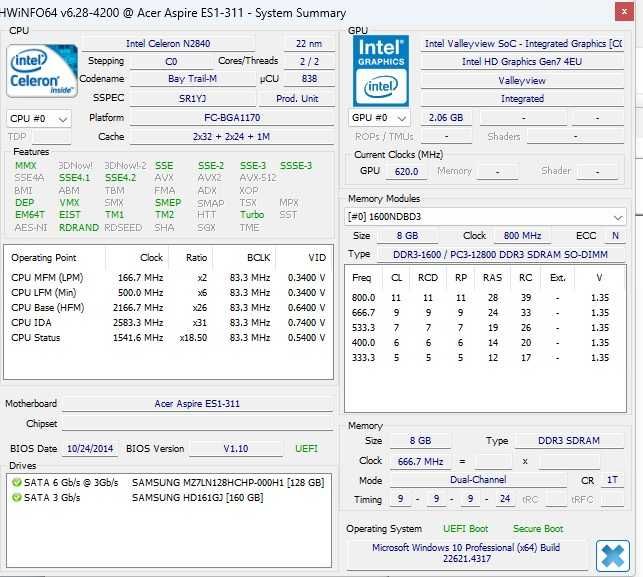
Task: Click the BIOS version V1.10 value
Action: click(236, 449)
